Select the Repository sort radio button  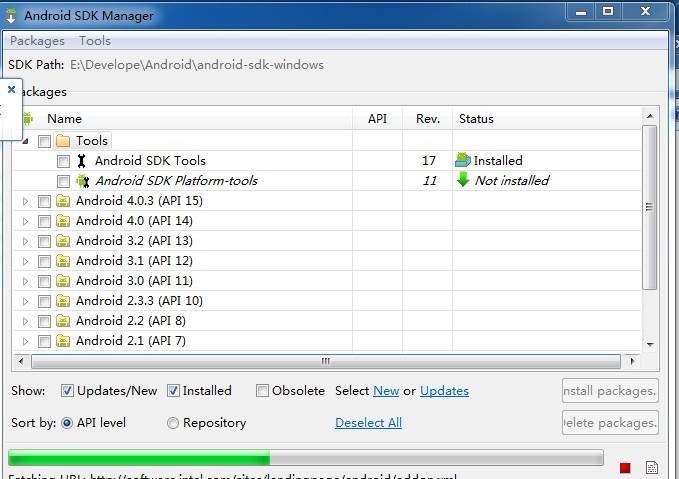(x=173, y=423)
